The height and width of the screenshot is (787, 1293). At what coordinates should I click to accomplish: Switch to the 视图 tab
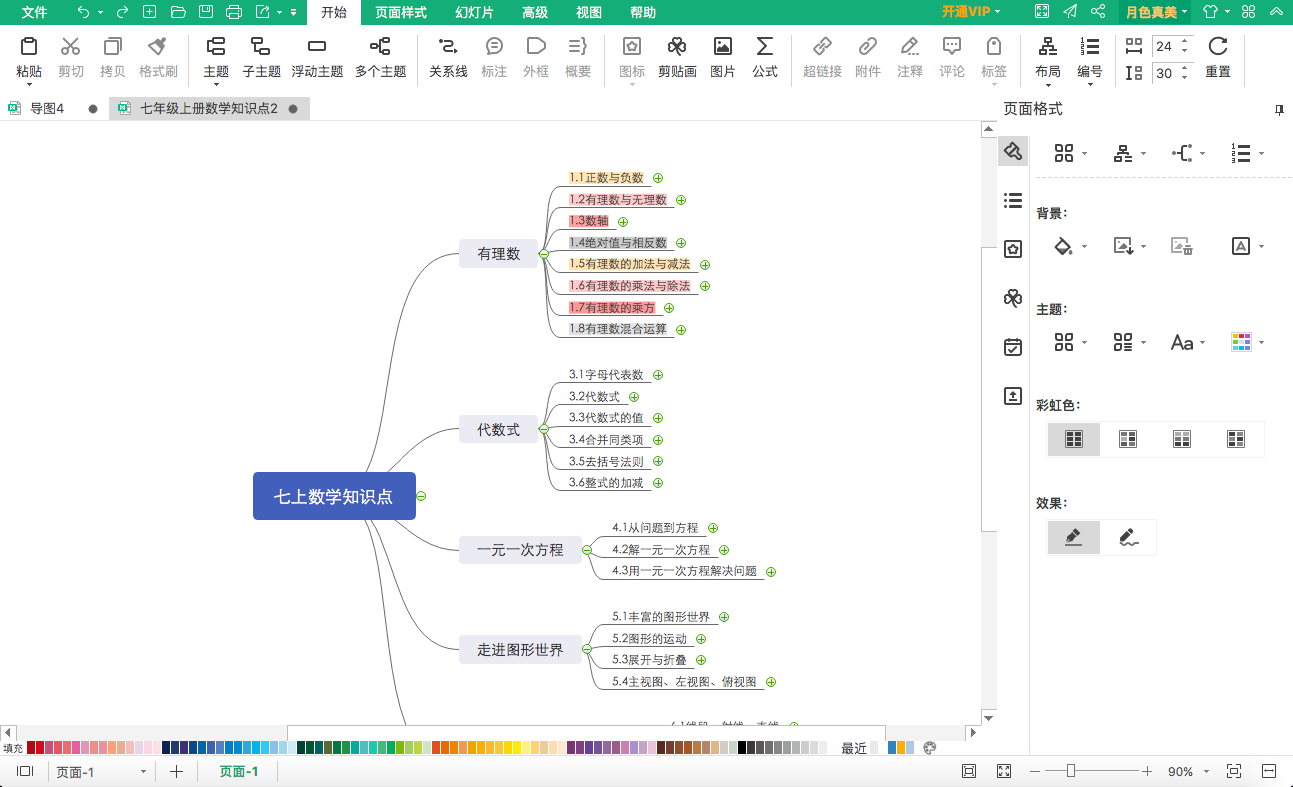(x=589, y=12)
